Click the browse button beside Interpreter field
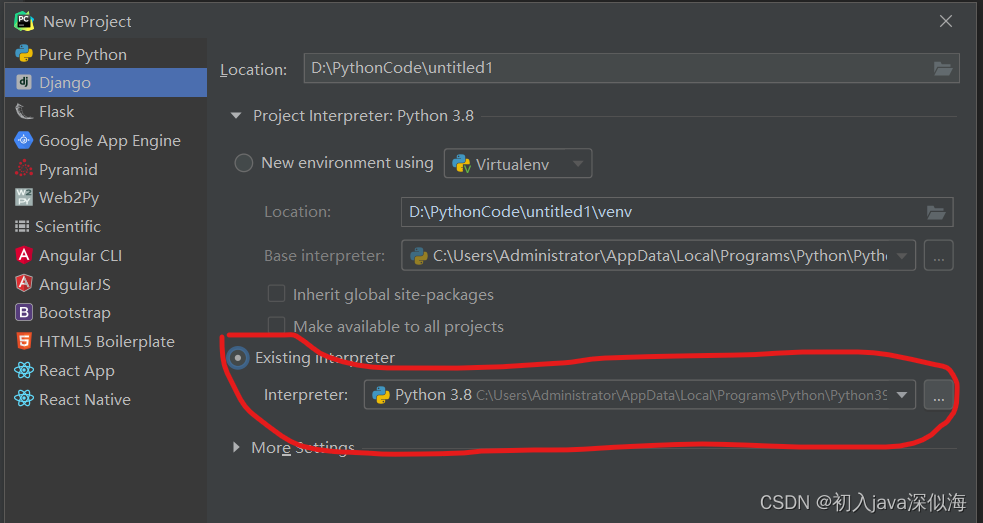 (x=938, y=396)
